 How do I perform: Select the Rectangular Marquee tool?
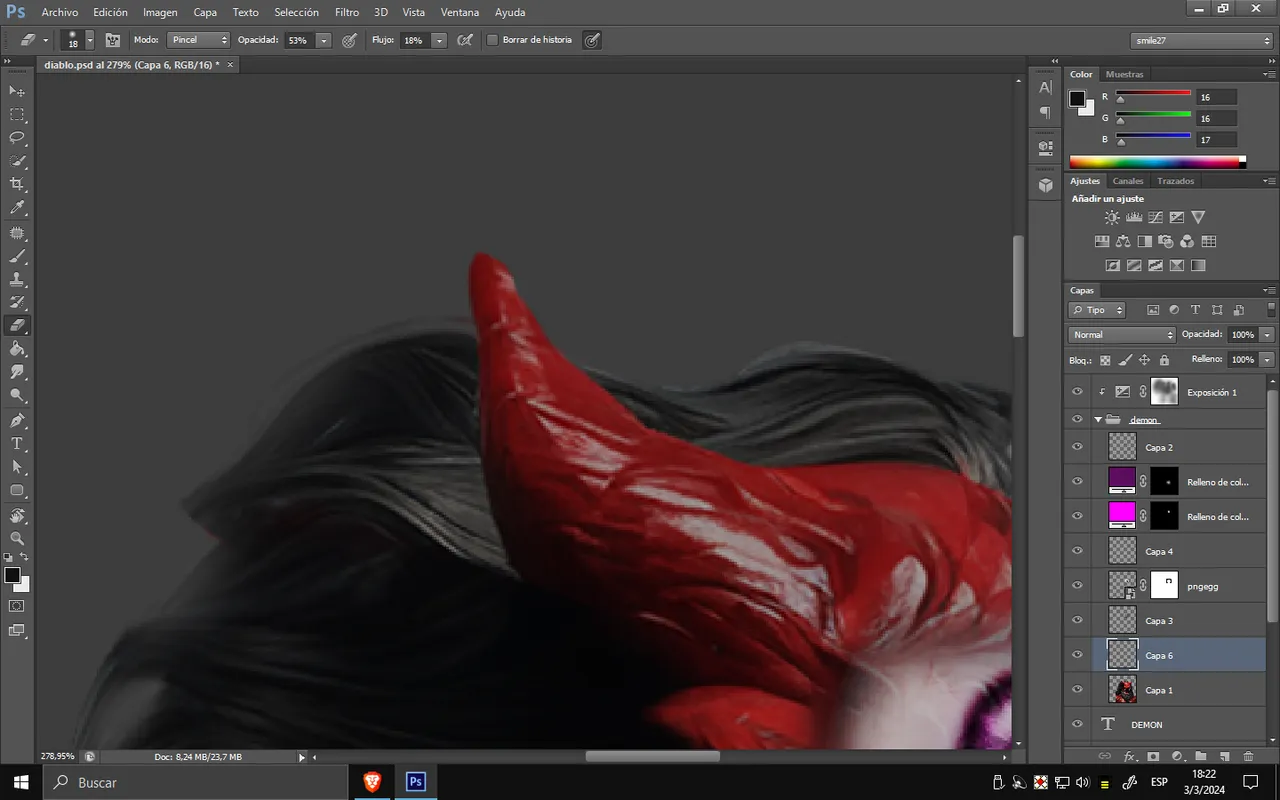coord(17,115)
